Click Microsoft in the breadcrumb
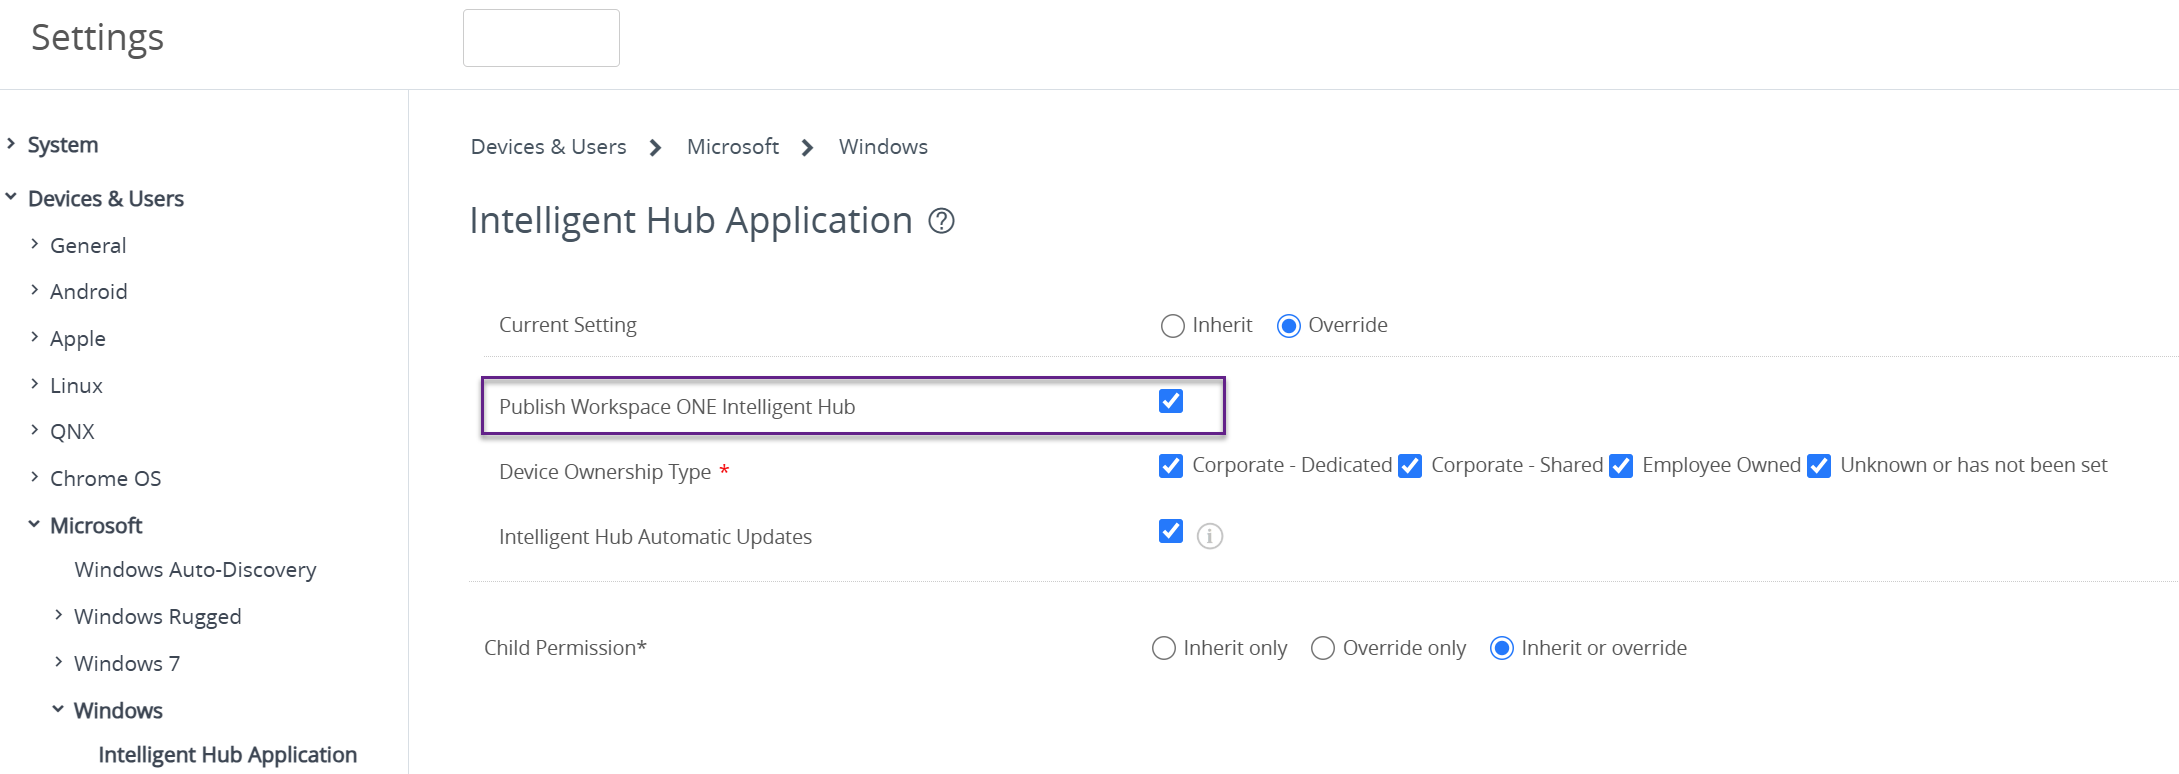The width and height of the screenshot is (2179, 774). coord(732,147)
